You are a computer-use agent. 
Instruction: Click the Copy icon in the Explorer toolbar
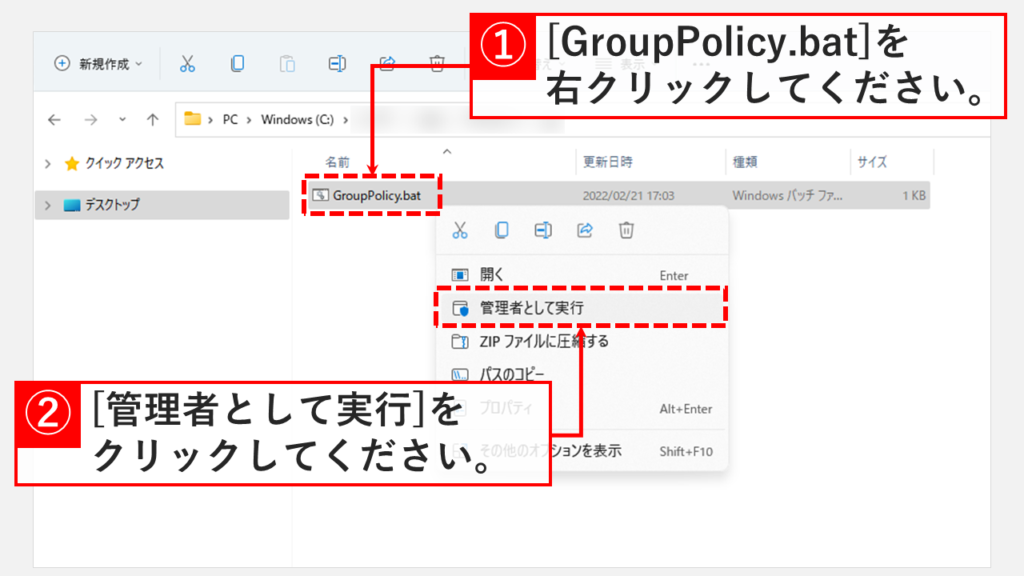tap(237, 64)
